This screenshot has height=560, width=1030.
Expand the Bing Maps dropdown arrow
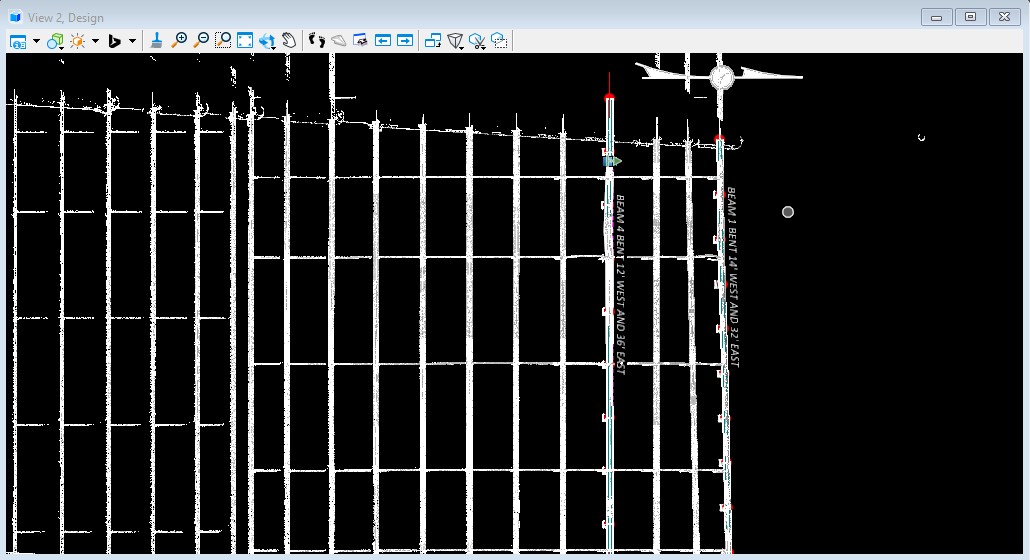coord(132,41)
